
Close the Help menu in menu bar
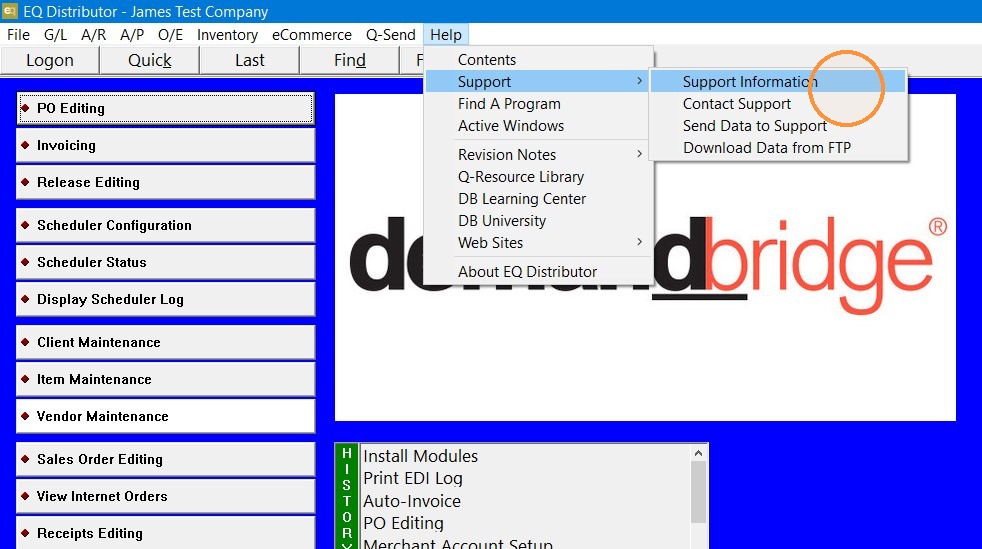(445, 35)
